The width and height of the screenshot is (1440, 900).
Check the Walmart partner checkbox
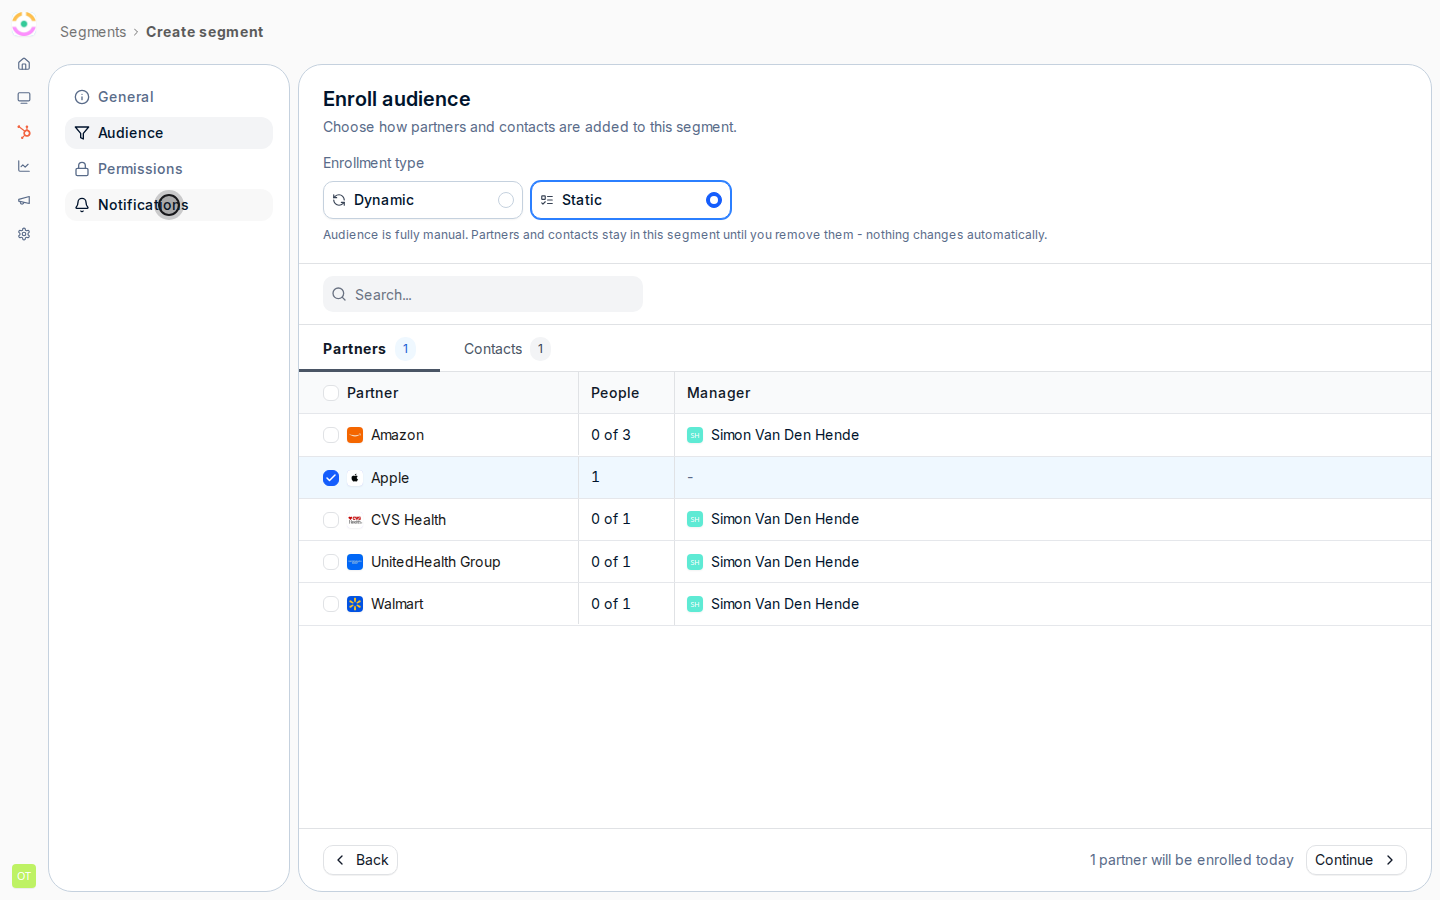point(331,604)
